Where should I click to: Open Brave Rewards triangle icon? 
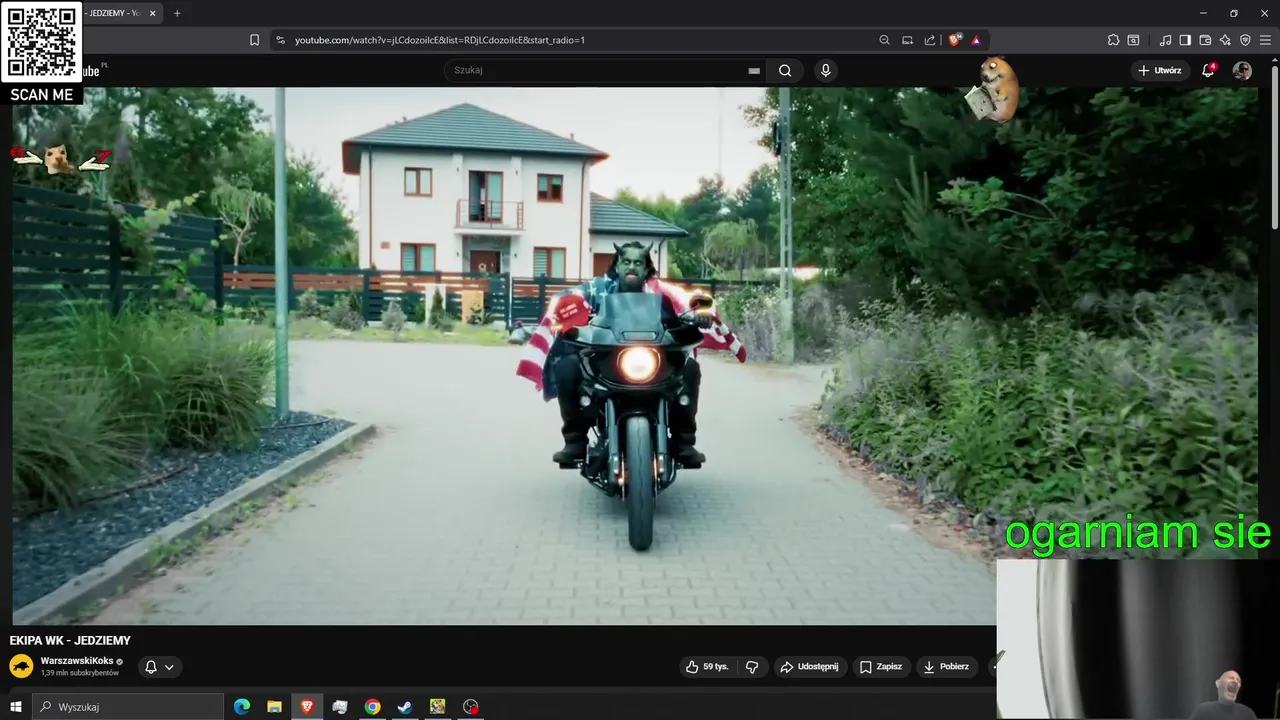click(x=976, y=40)
